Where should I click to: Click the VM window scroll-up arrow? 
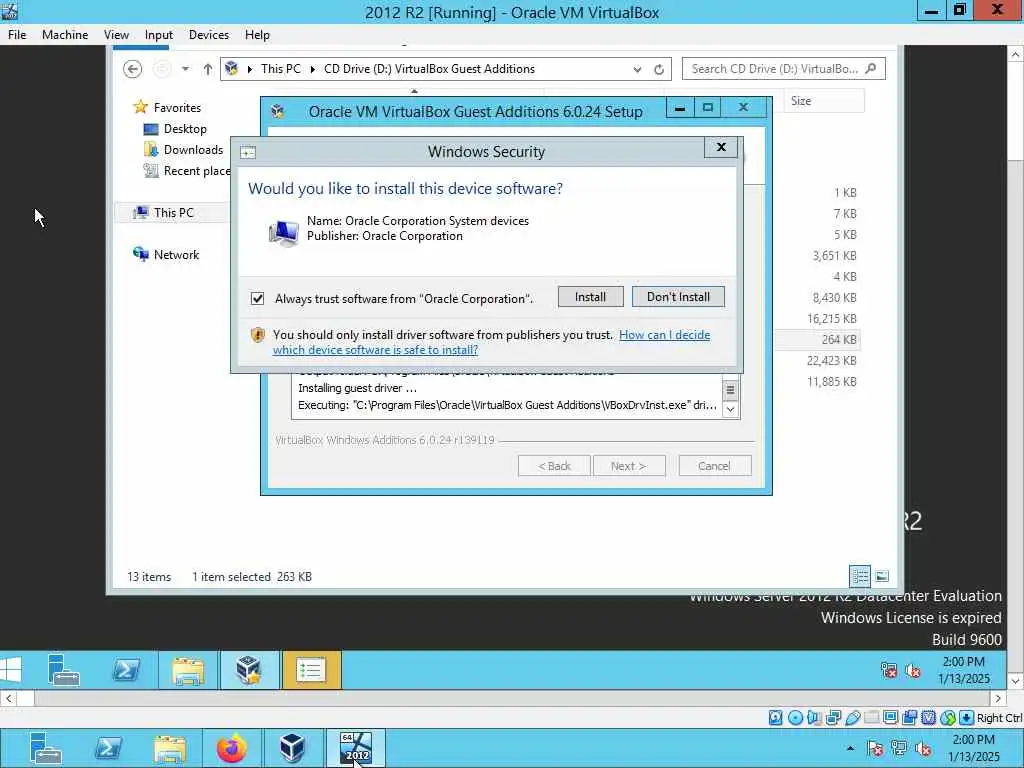click(1016, 56)
